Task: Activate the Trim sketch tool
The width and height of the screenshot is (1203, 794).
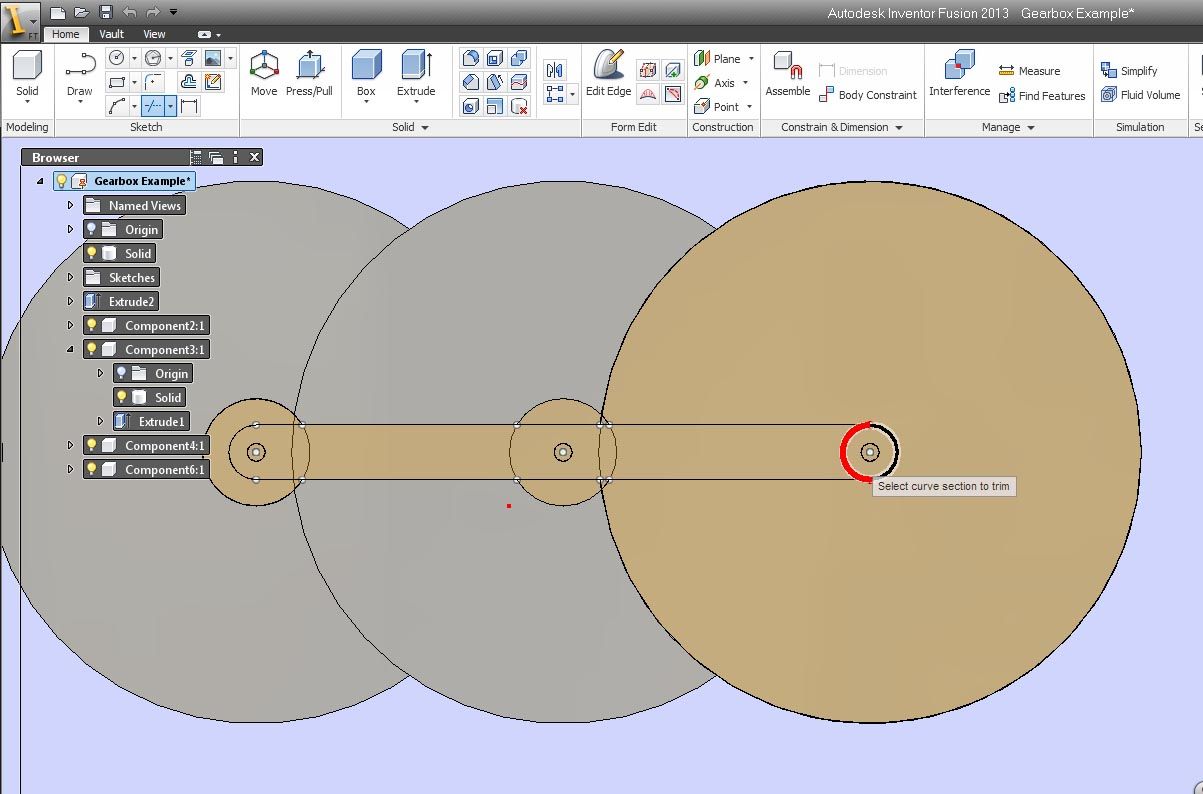Action: 153,105
